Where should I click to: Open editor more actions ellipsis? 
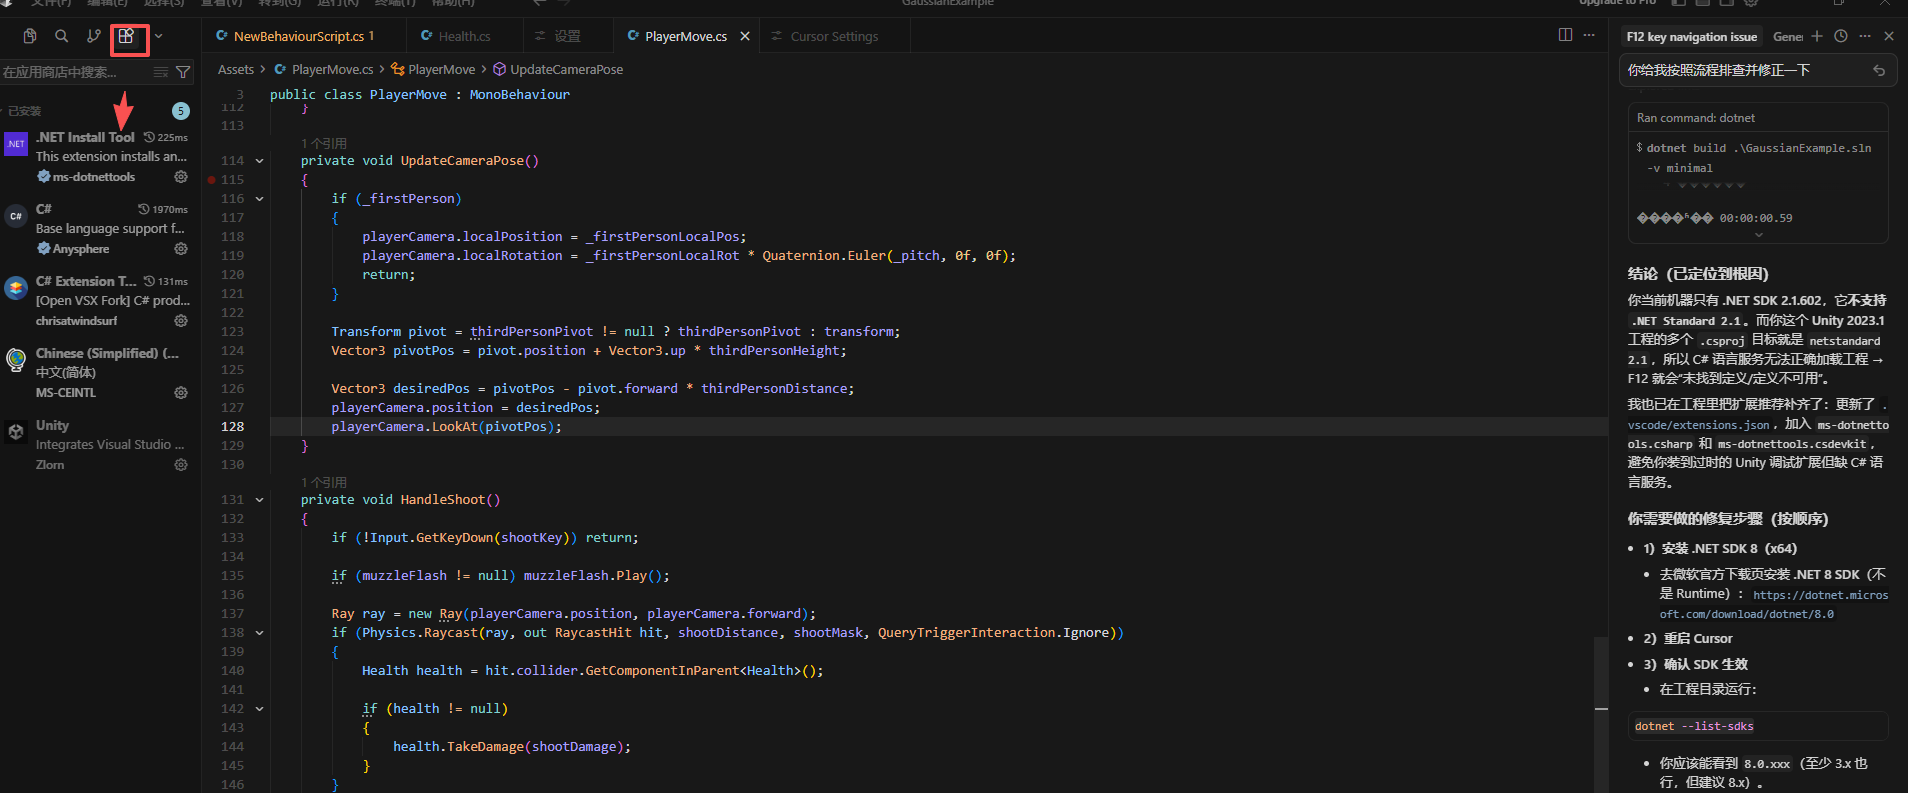pyautogui.click(x=1589, y=35)
